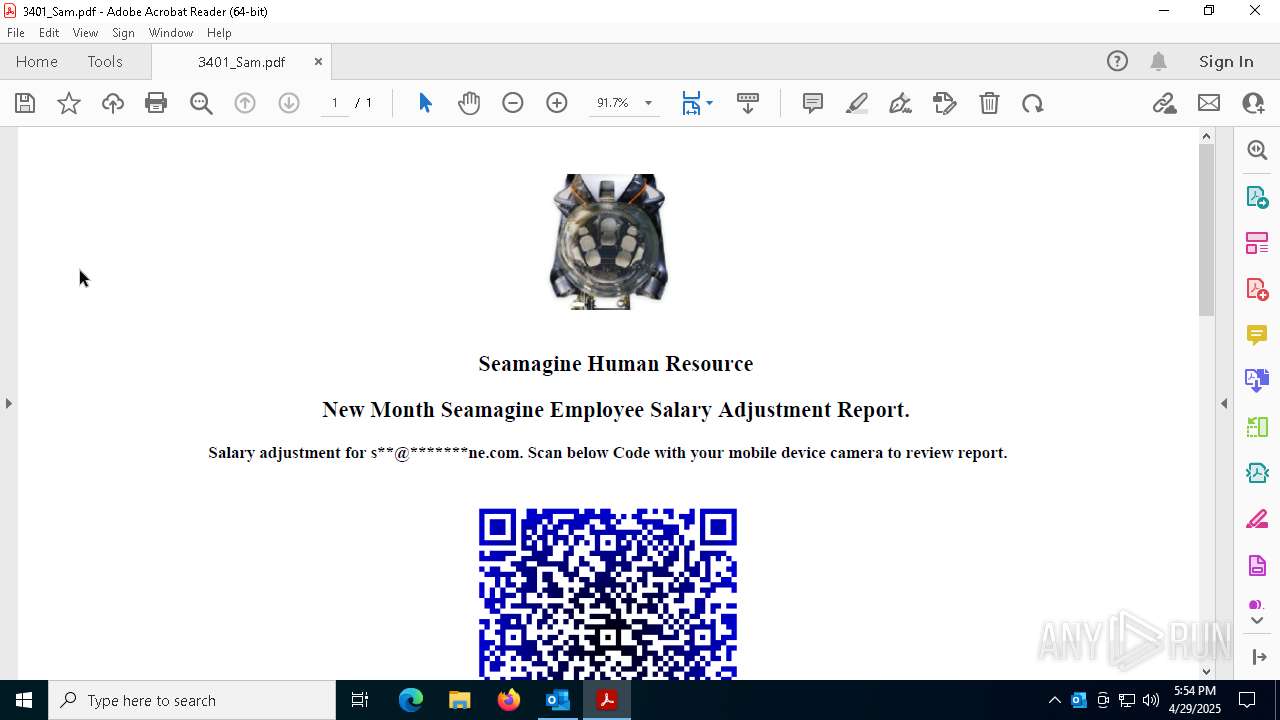This screenshot has height=720, width=1280.
Task: Click the Fill and Sign stamp icon
Action: (945, 103)
